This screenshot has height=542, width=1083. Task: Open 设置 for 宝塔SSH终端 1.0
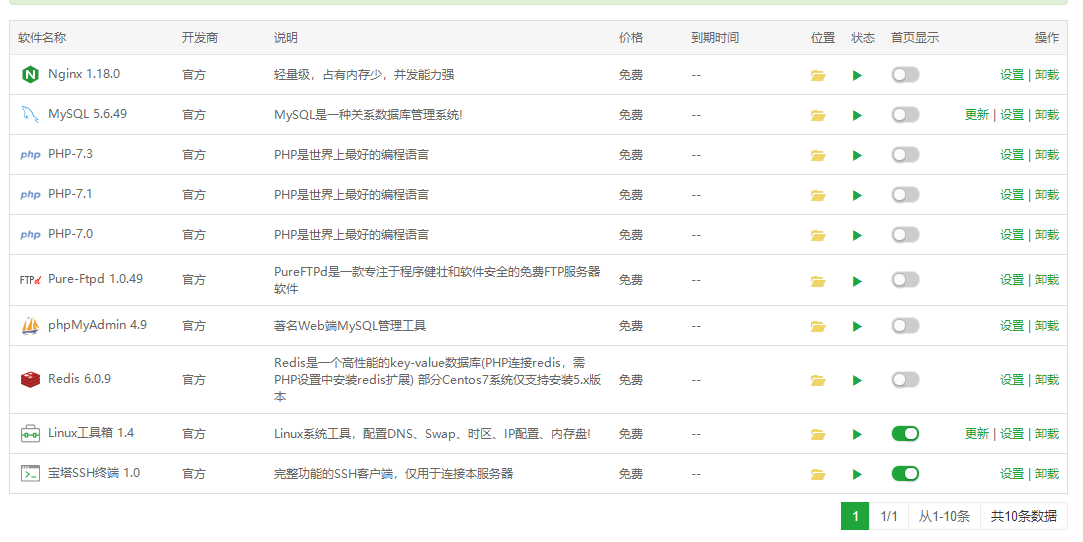pos(1012,474)
